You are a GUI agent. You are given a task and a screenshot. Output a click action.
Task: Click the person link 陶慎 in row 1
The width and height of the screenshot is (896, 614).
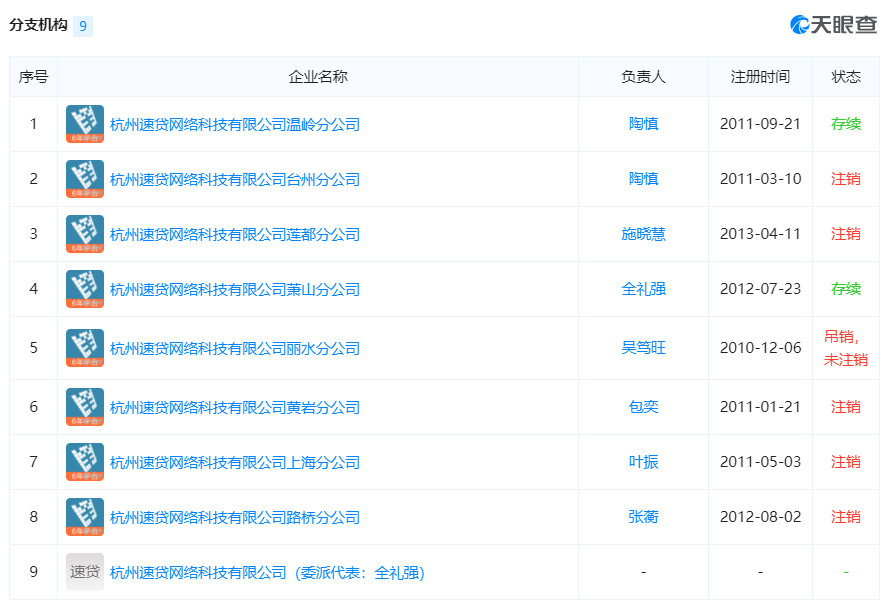[643, 123]
